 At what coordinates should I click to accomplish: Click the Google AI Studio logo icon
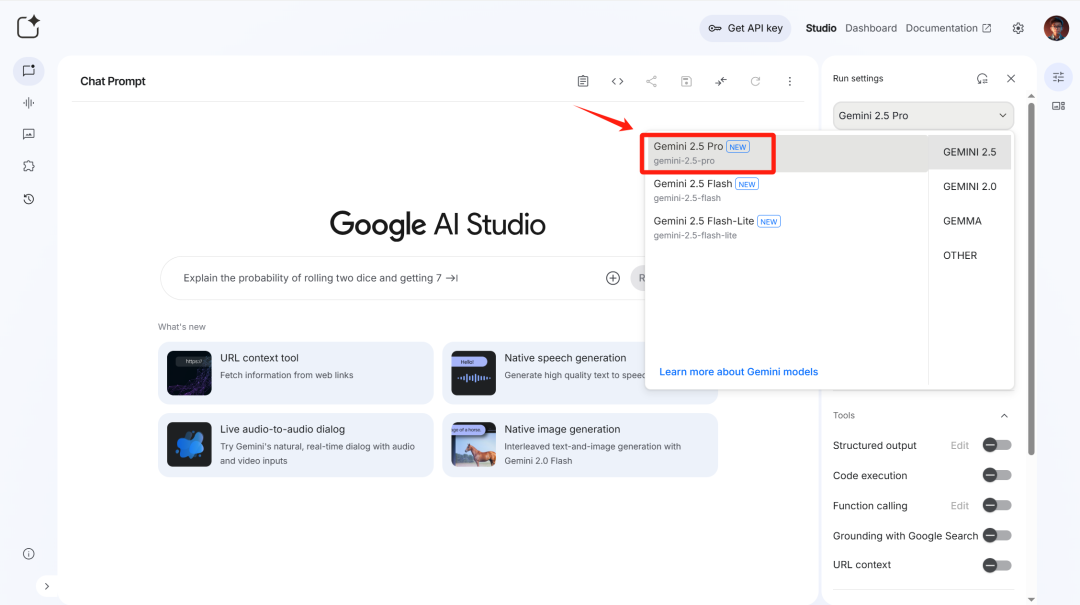[x=28, y=27]
